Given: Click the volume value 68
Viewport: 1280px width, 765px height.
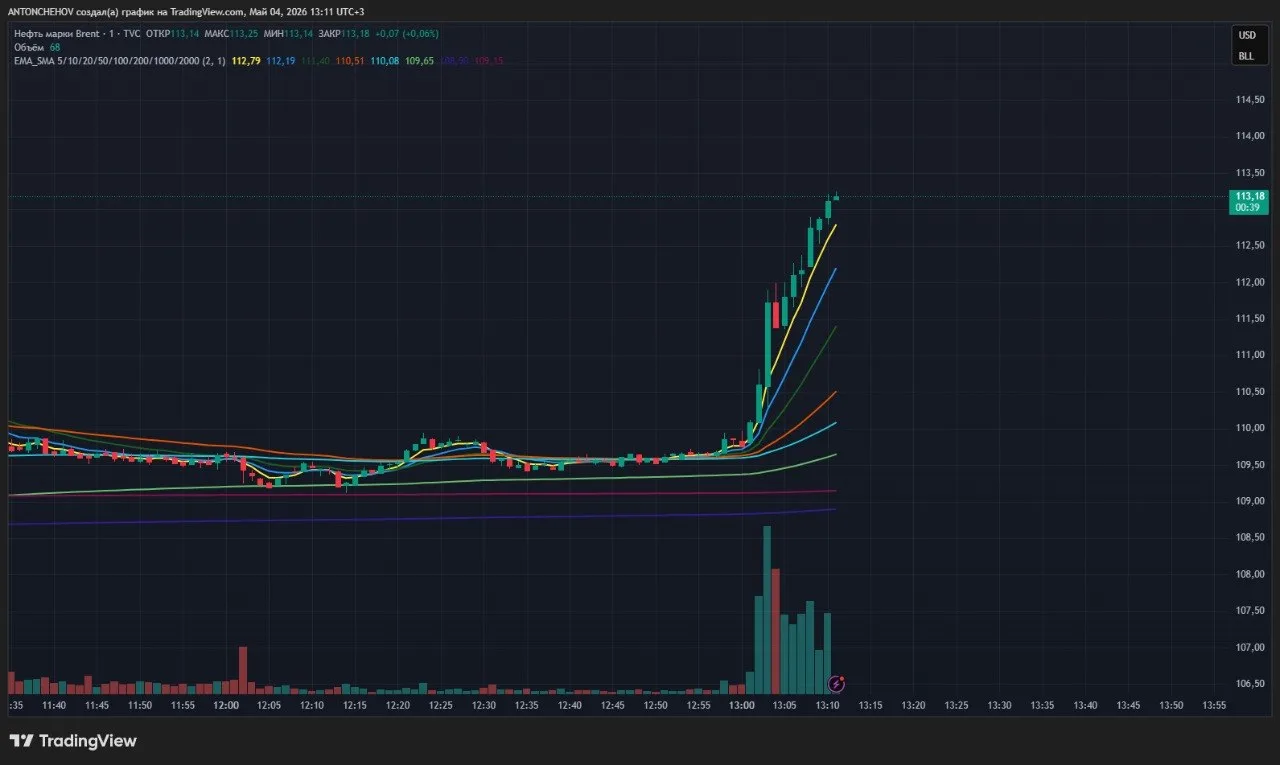Looking at the screenshot, I should (55, 47).
